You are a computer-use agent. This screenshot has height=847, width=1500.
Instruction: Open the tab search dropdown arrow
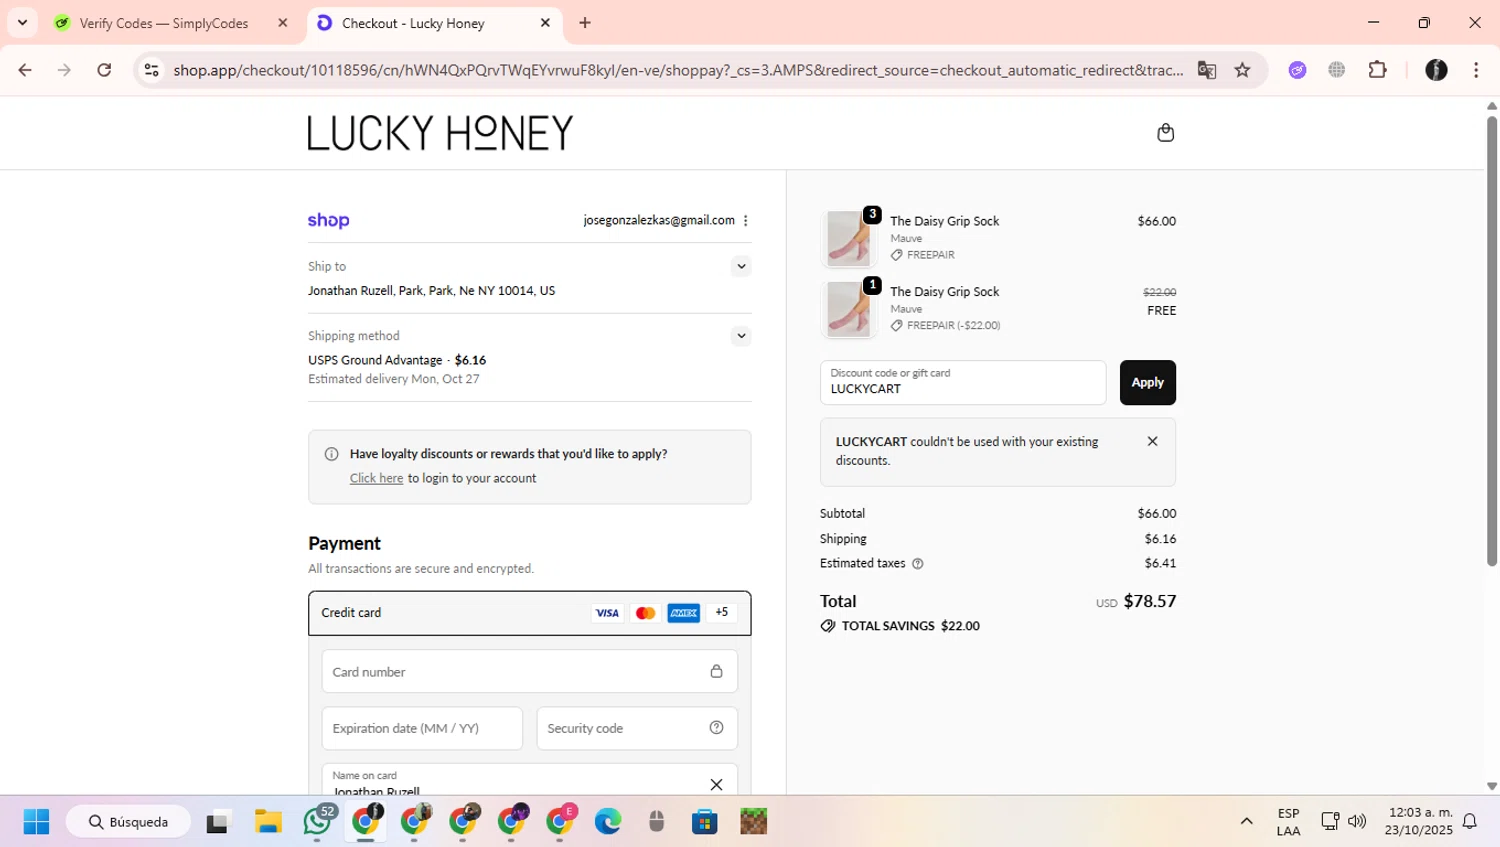tap(22, 22)
